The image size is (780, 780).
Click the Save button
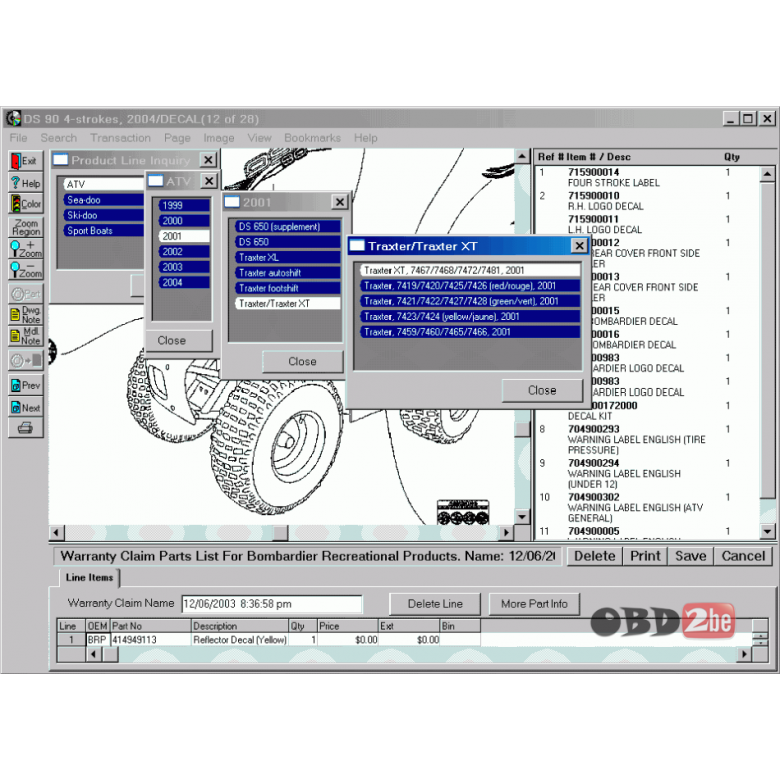[x=690, y=556]
